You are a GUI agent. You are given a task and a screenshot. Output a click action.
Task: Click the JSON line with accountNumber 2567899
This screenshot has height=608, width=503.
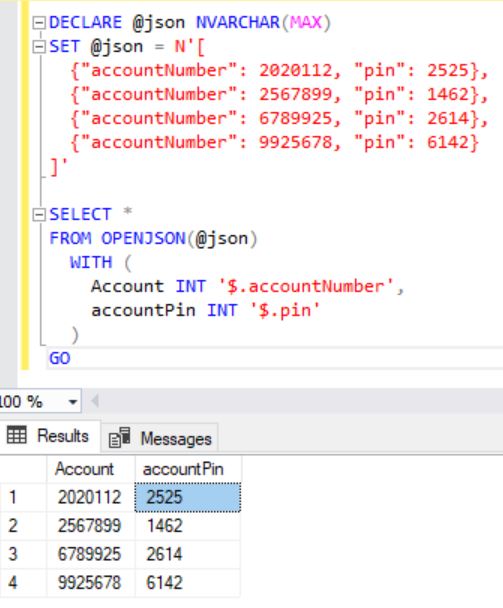279,95
